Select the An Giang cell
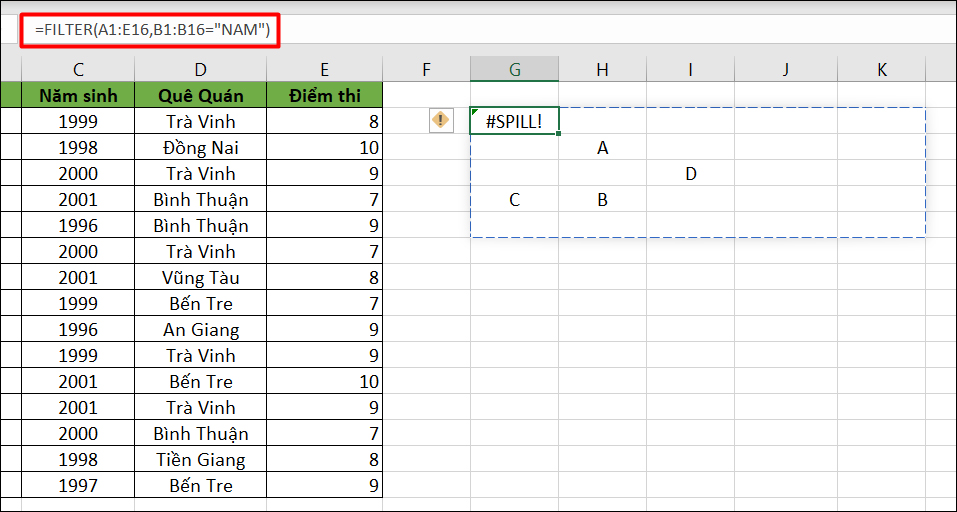957x512 pixels. tap(201, 330)
